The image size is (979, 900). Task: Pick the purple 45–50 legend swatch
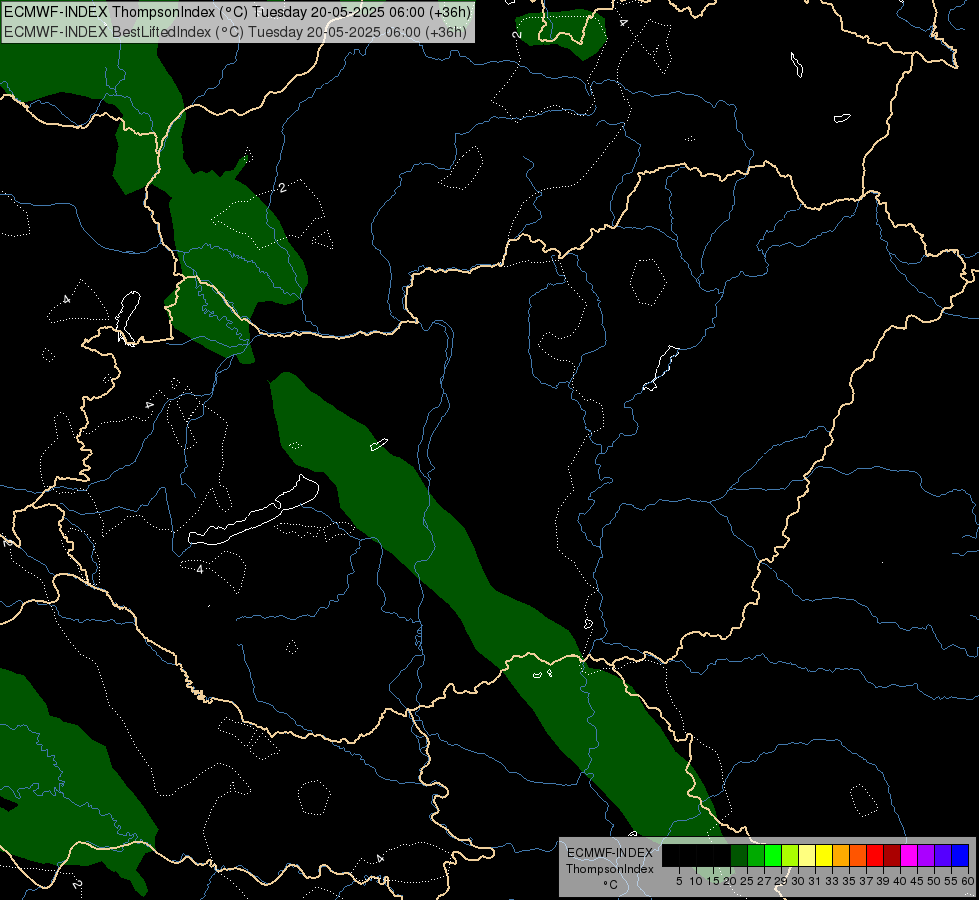pyautogui.click(x=926, y=856)
